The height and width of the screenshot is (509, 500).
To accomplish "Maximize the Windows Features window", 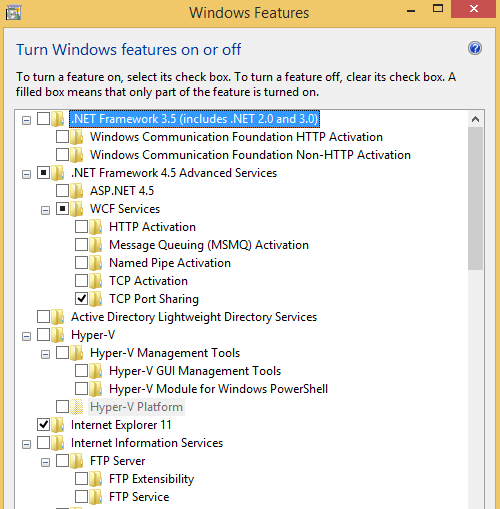I will 438,9.
